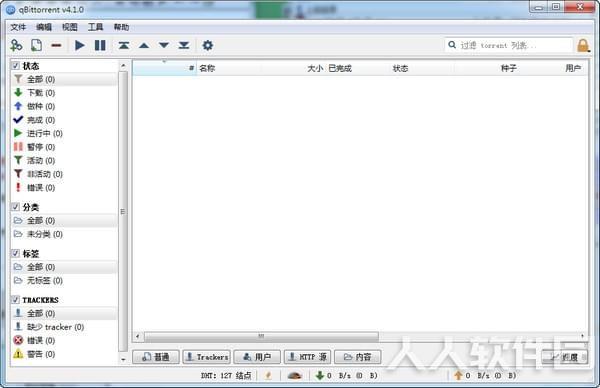Click the upload speed status indicator
The width and height of the screenshot is (600, 388).
[x=485, y=375]
